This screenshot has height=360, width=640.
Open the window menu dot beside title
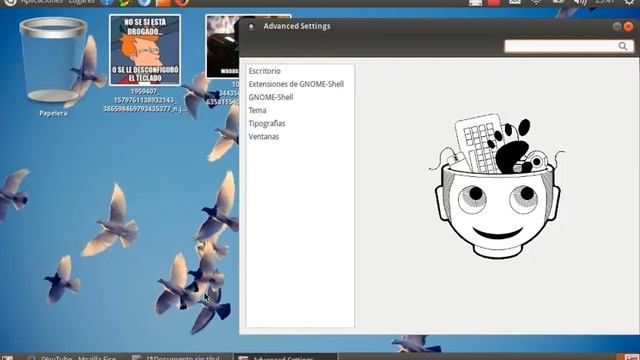[x=251, y=27]
